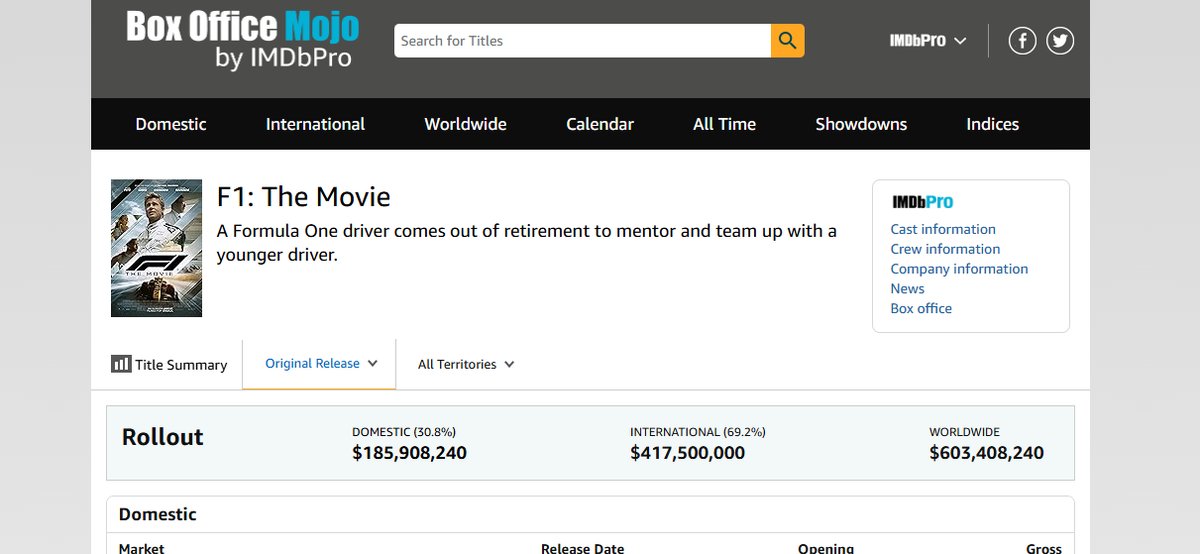Focus the Search for Titles field

582,41
